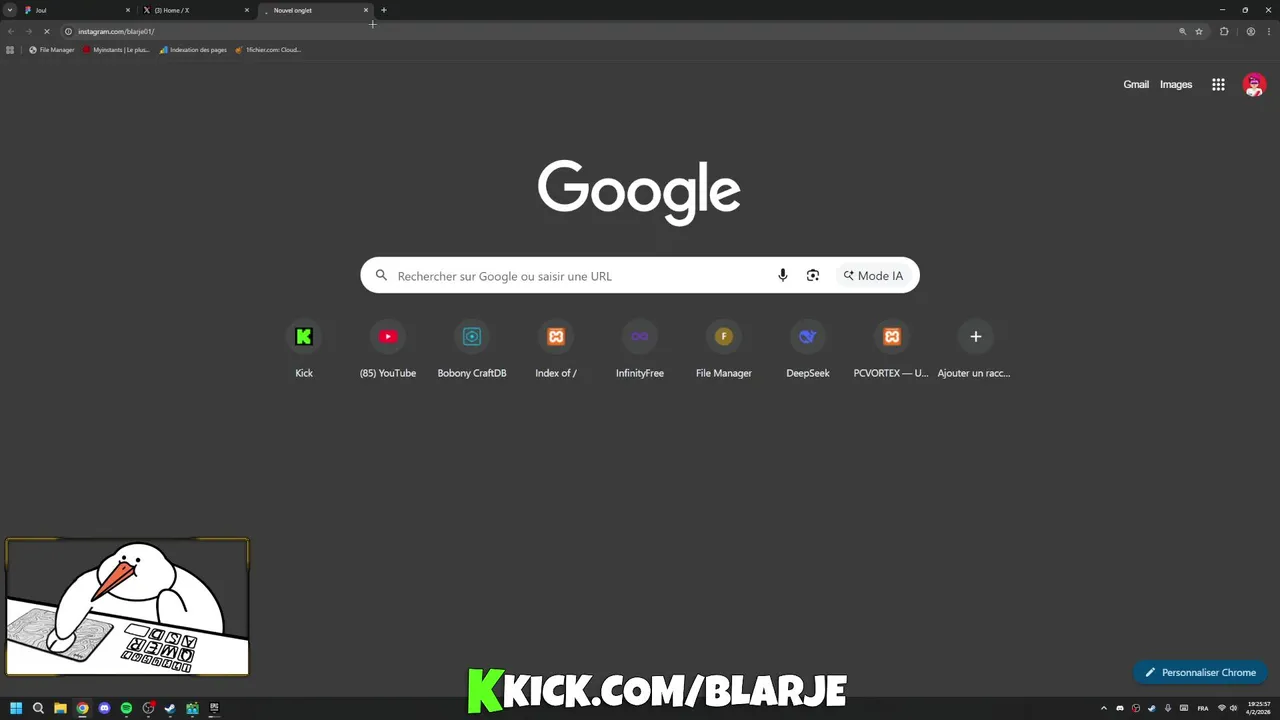1280x720 pixels.
Task: Expand the tab search dropdown arrow
Action: 10,10
